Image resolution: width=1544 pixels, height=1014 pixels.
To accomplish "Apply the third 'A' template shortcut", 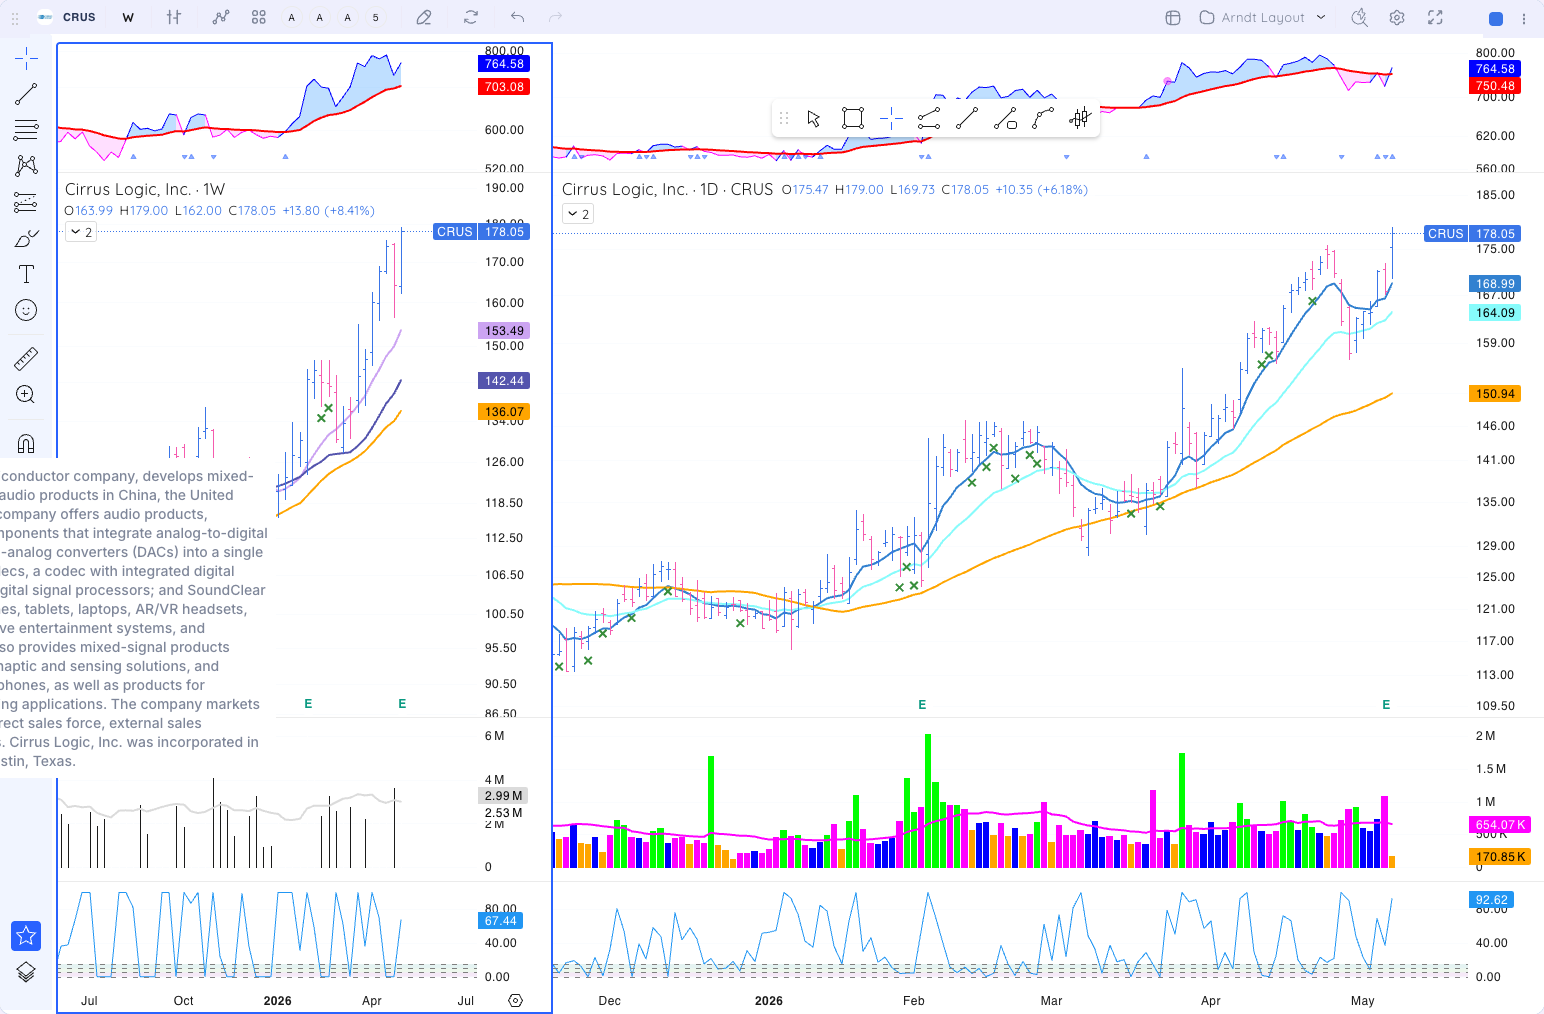I will [347, 17].
